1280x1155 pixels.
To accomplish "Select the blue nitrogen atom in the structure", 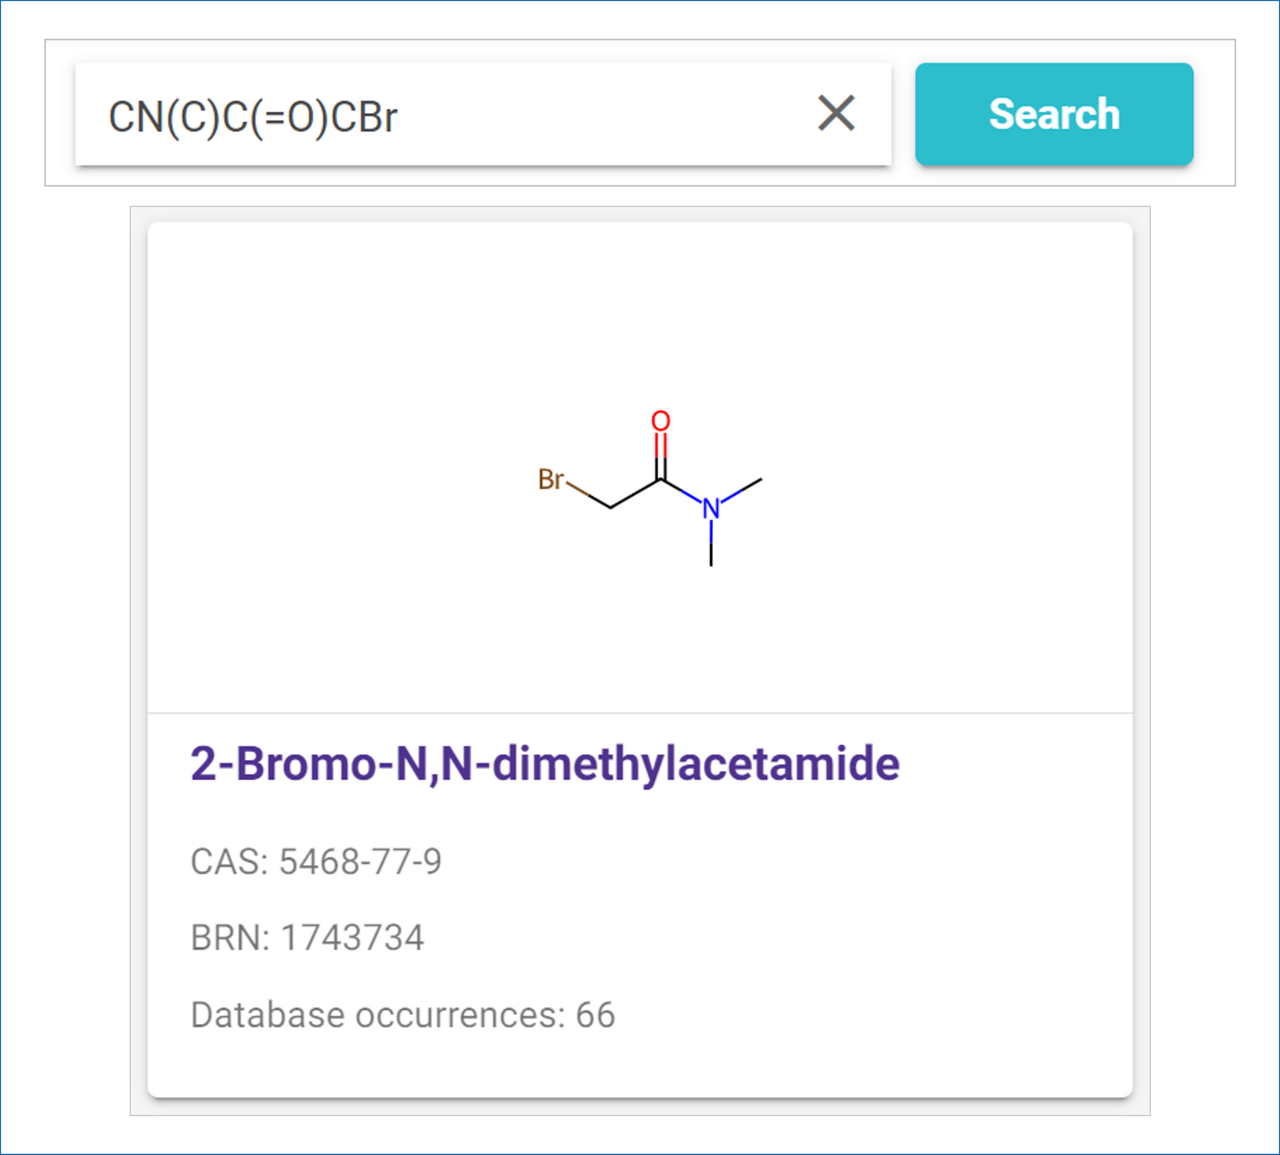I will [x=711, y=508].
